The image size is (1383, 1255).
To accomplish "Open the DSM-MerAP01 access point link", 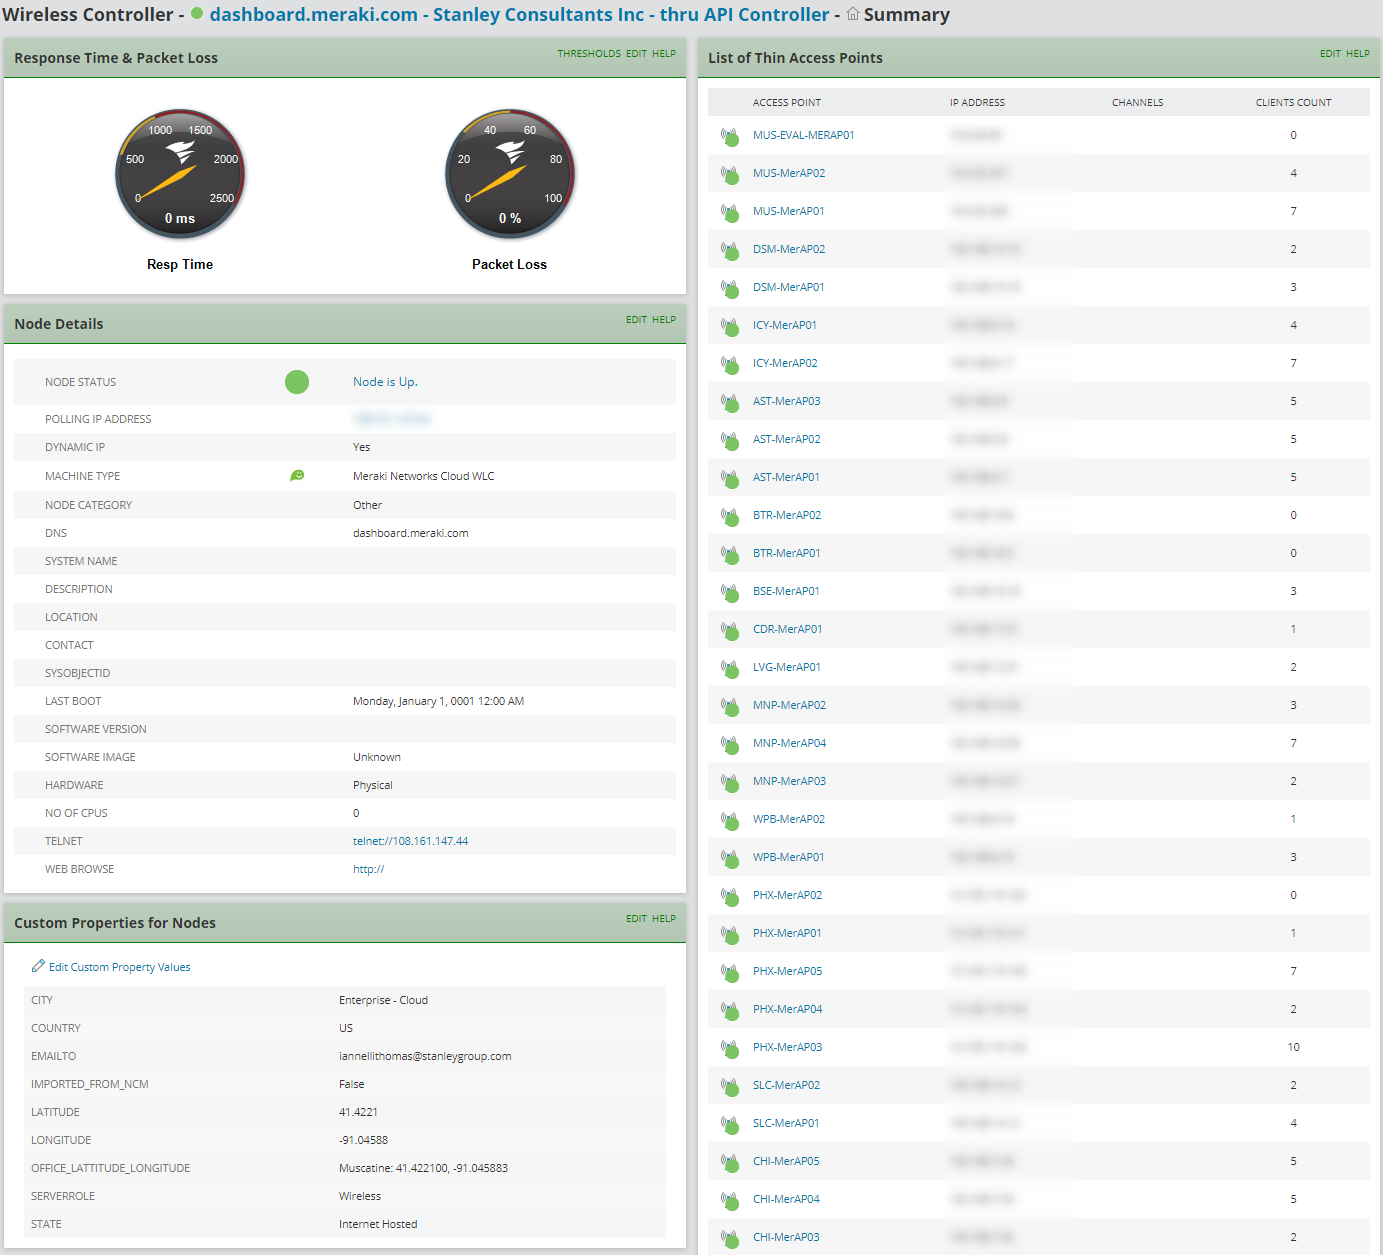I will point(789,287).
